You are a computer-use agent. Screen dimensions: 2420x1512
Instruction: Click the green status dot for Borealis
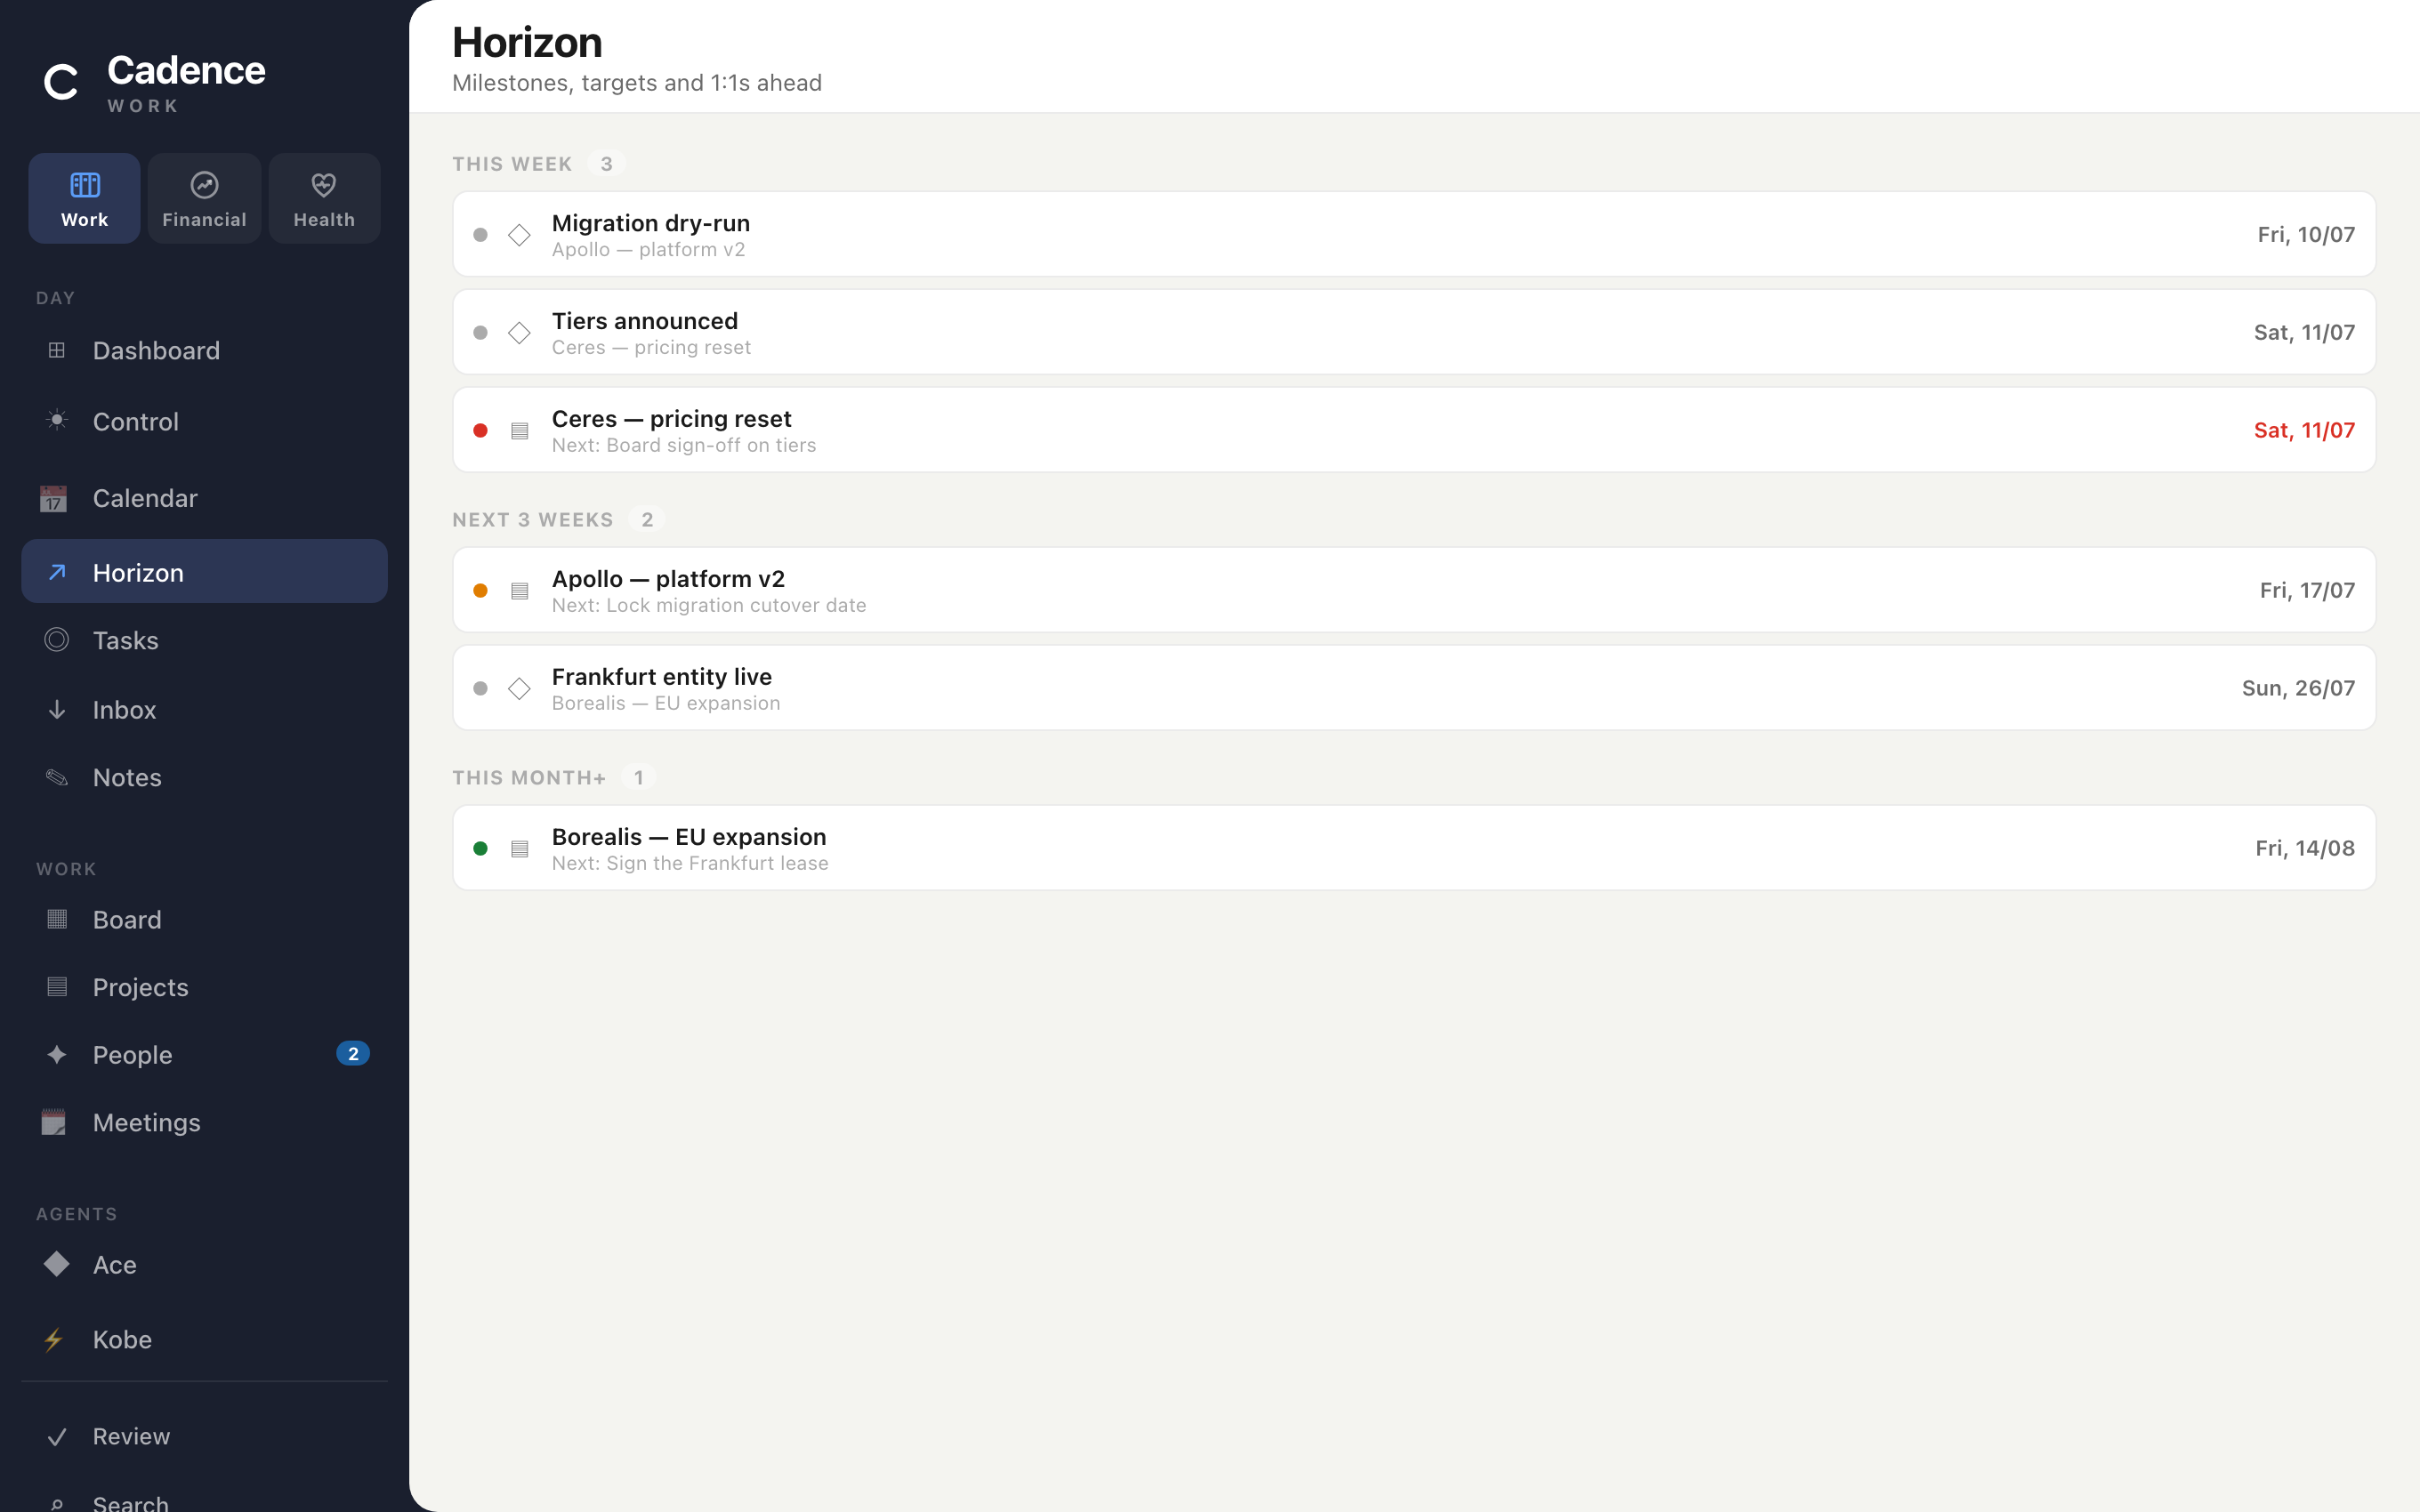click(x=480, y=848)
